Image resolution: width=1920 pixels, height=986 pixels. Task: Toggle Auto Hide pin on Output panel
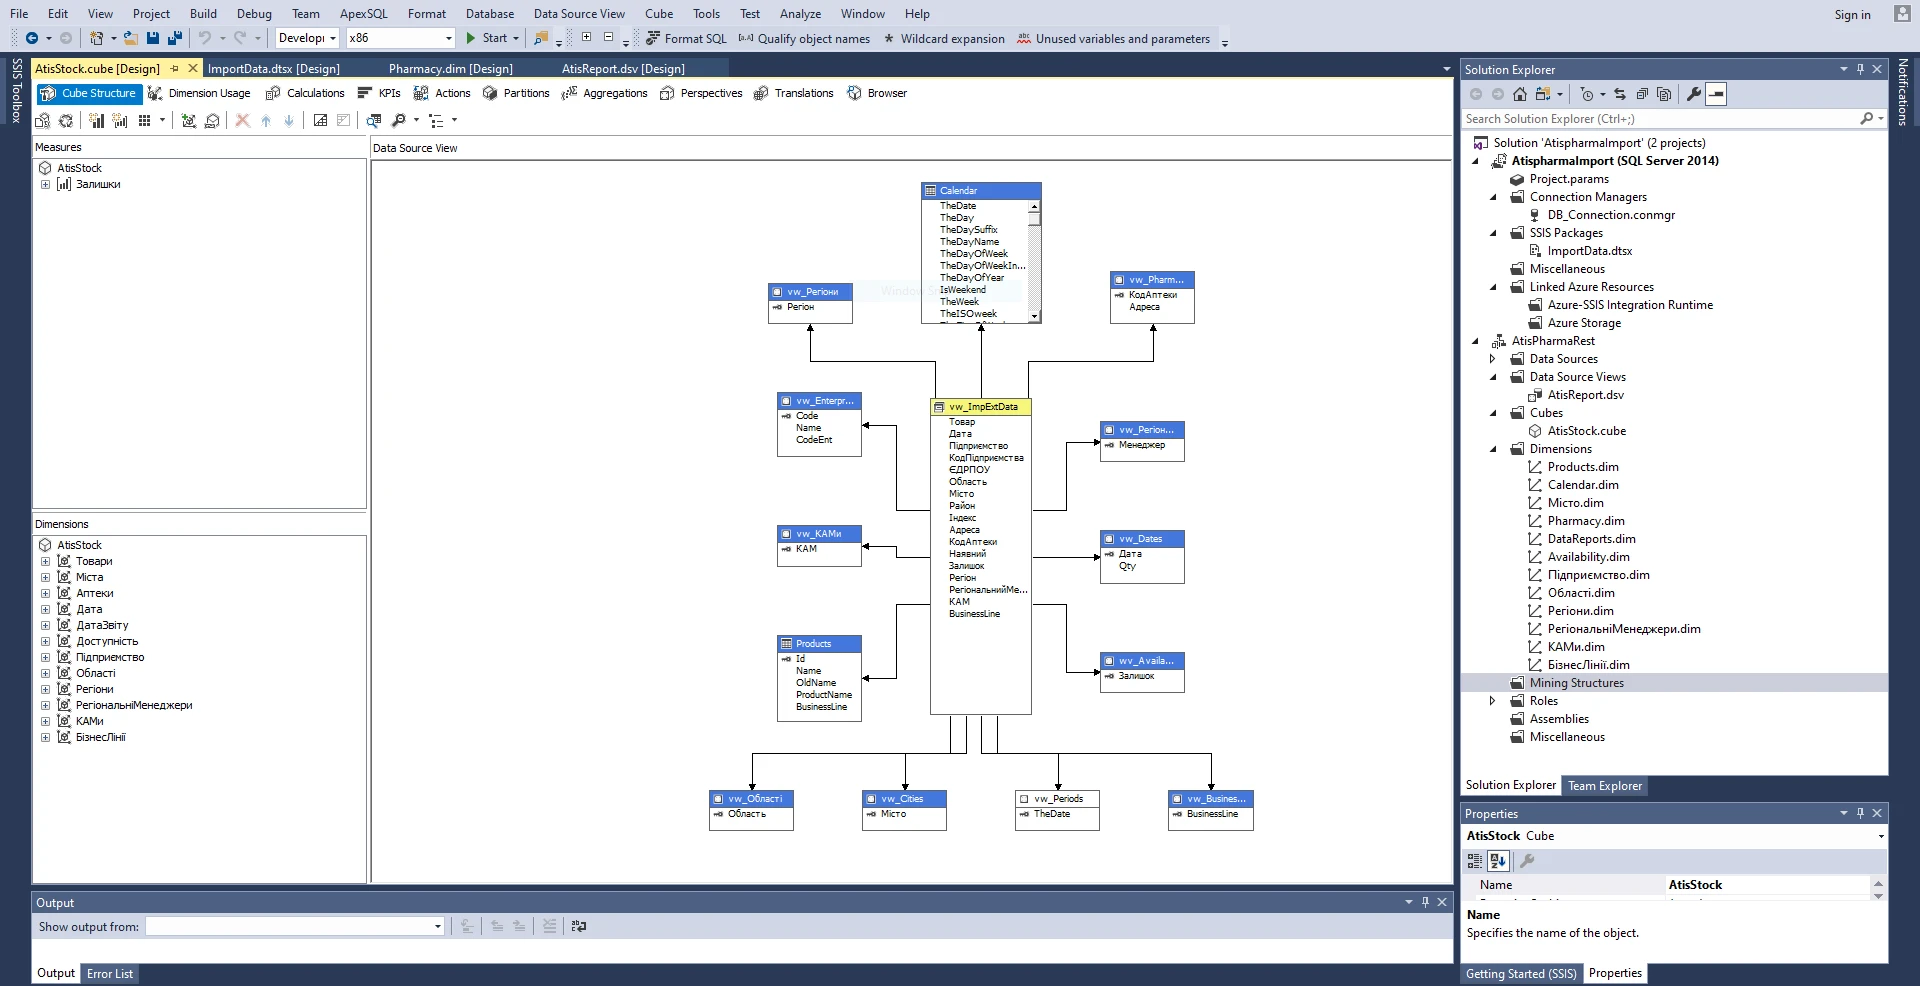(x=1425, y=902)
